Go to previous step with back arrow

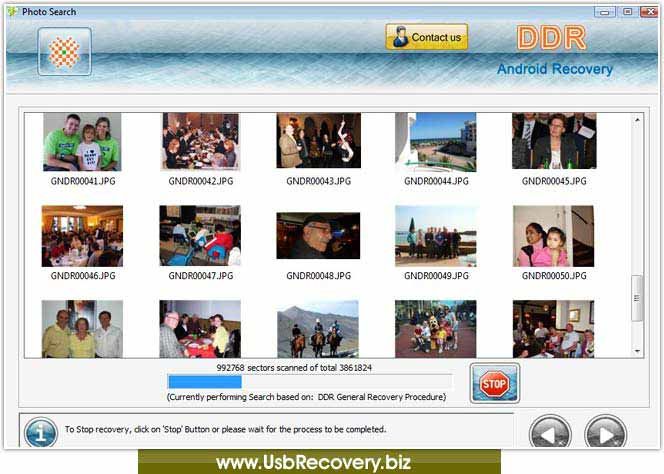point(550,433)
